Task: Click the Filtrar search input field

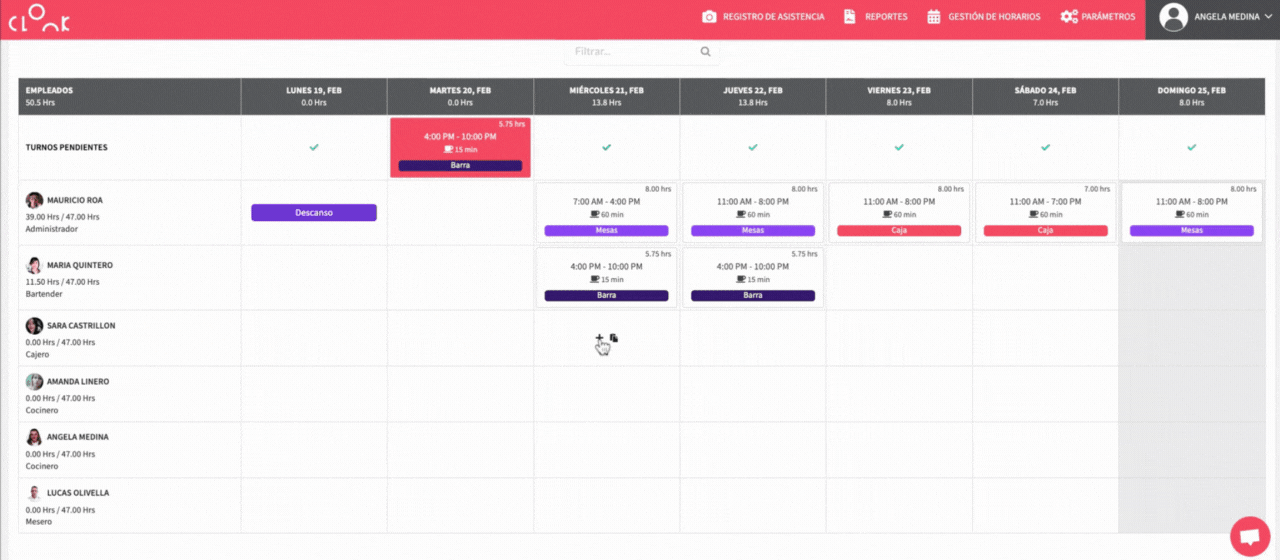Action: (632, 52)
